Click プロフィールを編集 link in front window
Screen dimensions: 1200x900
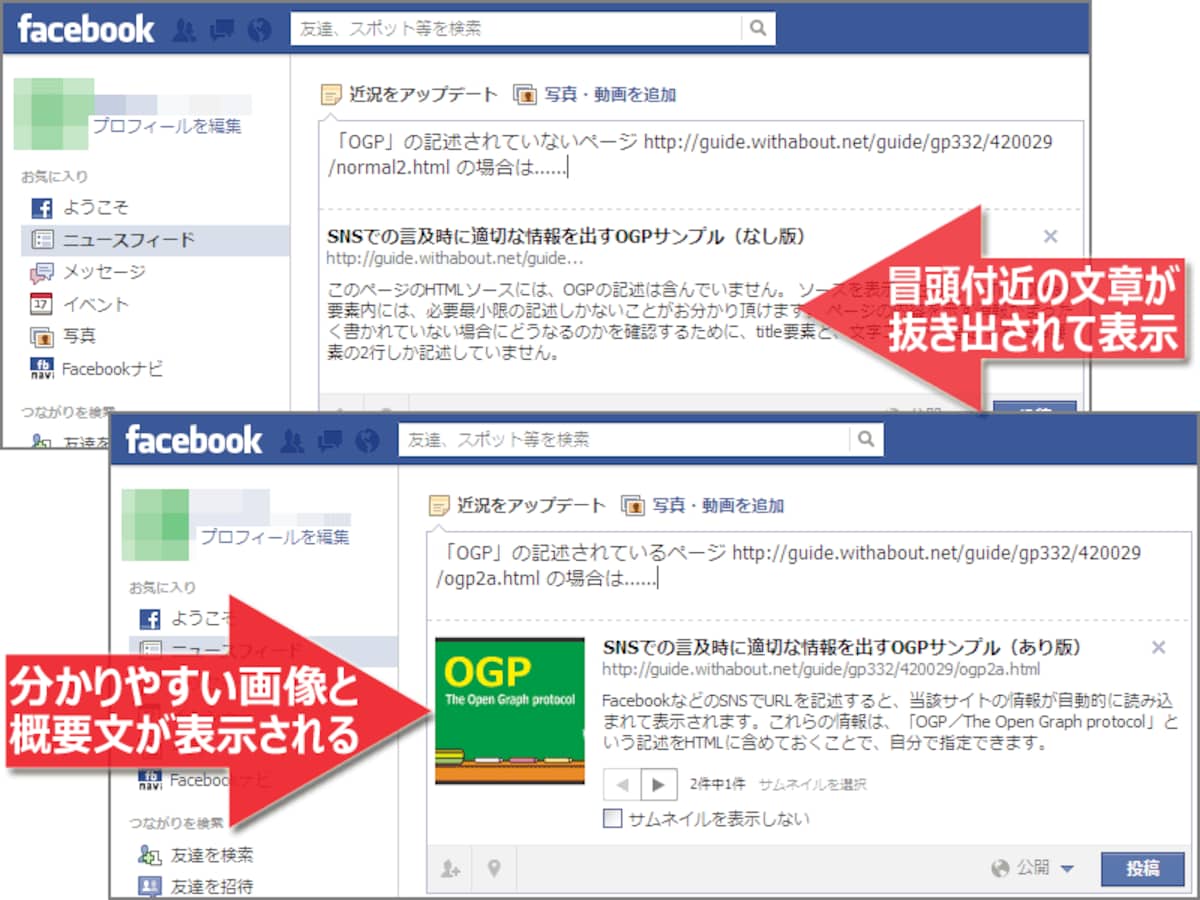point(275,538)
